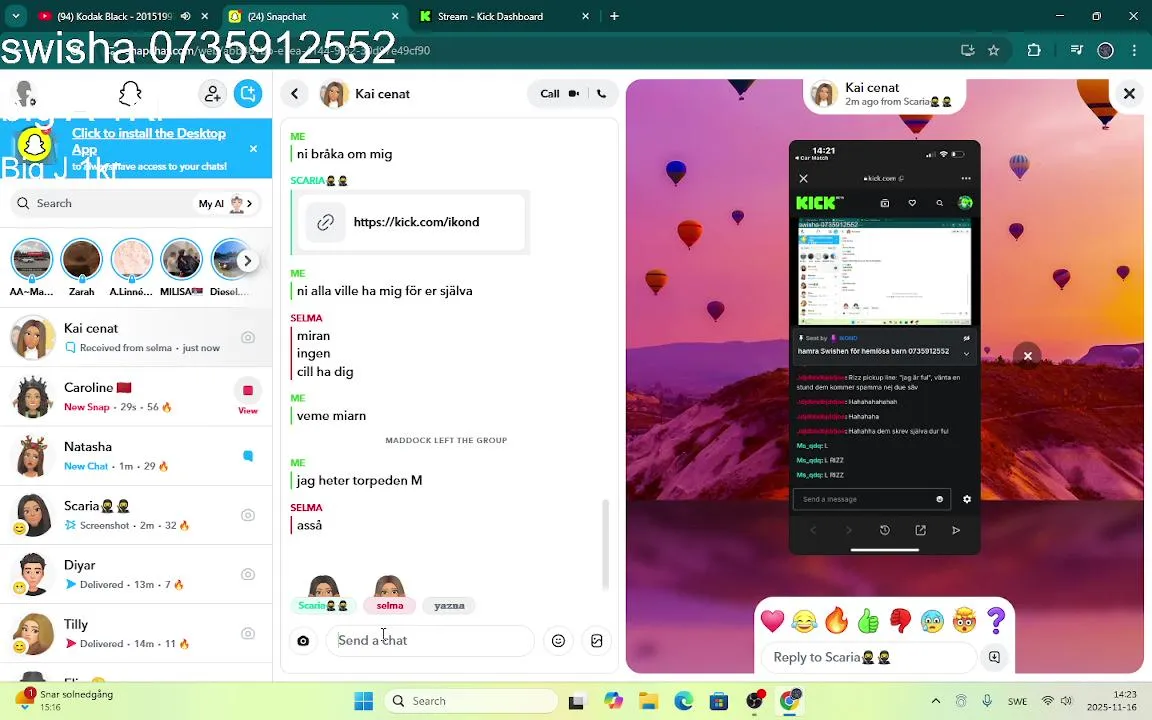Dismiss the desktop app install banner

coord(253,148)
